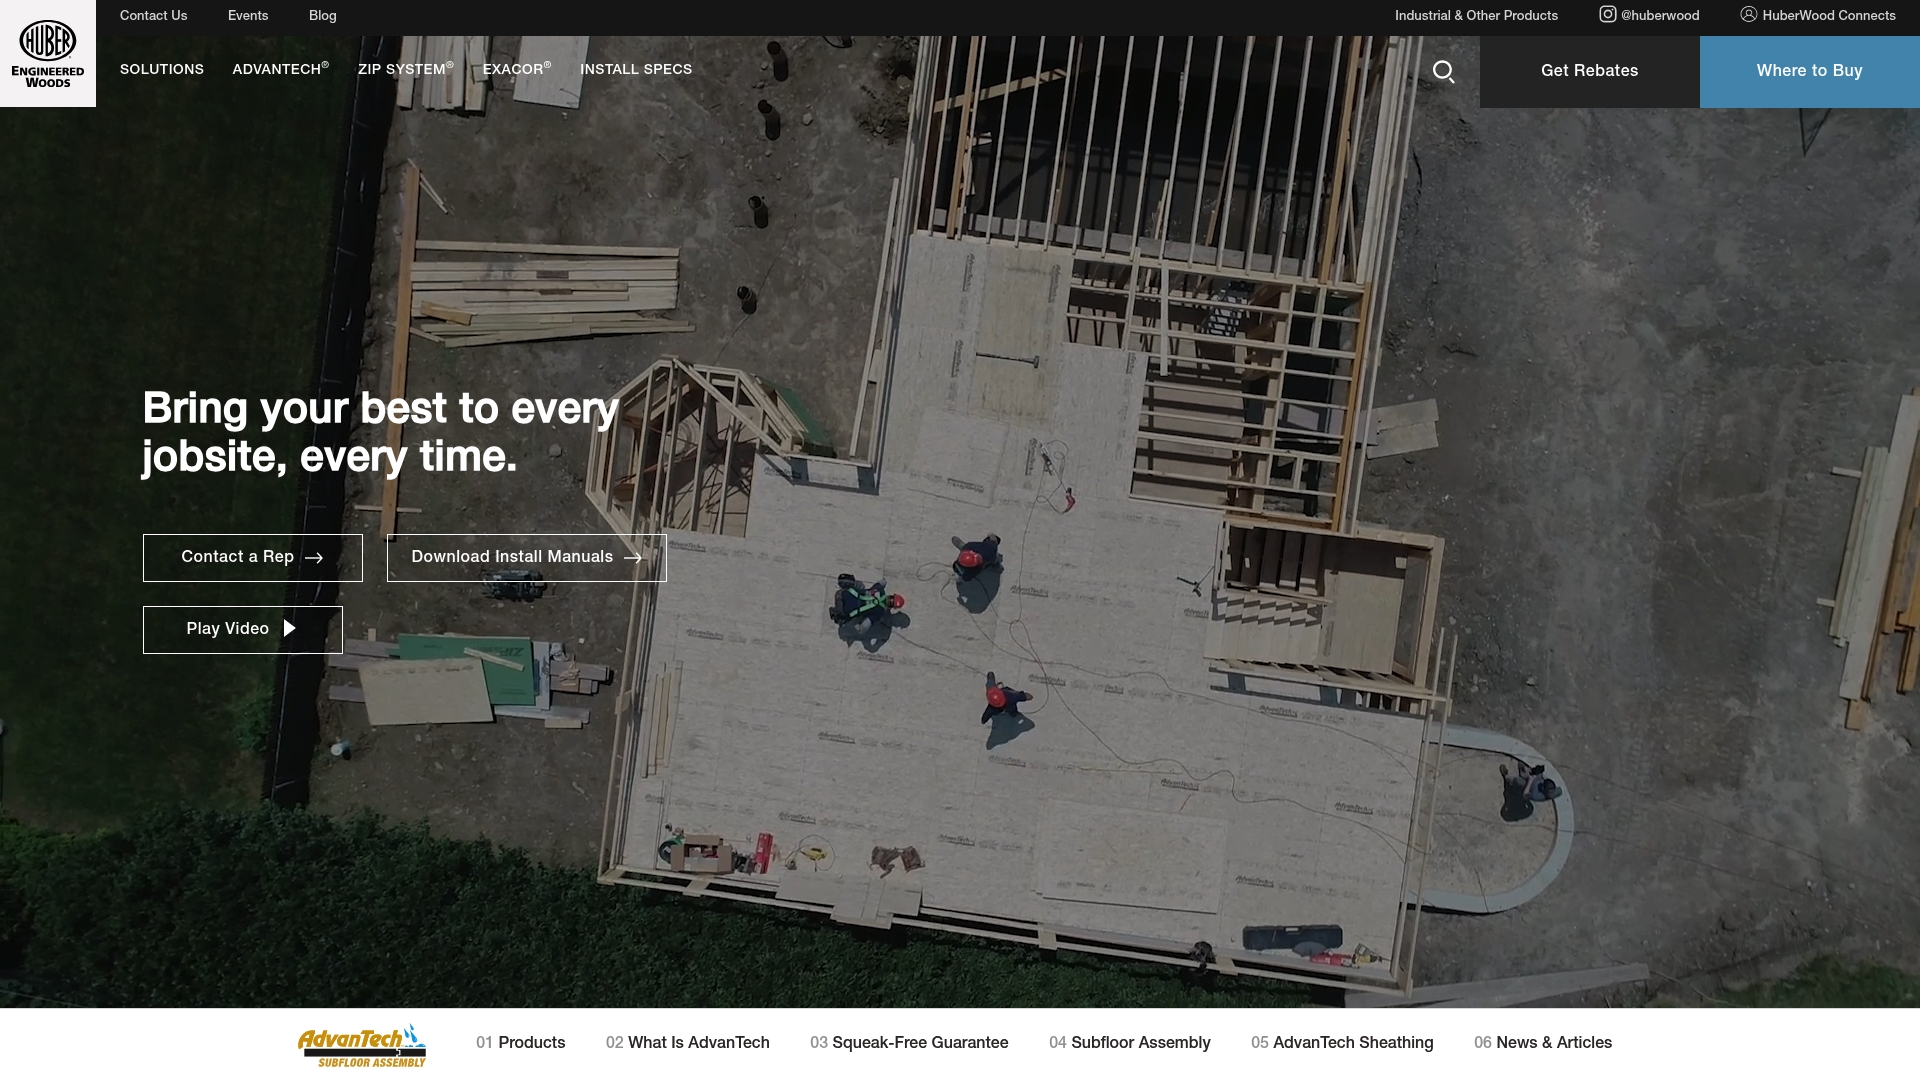Click the Contact a Rep button
Image resolution: width=1920 pixels, height=1080 pixels.
[x=253, y=557]
